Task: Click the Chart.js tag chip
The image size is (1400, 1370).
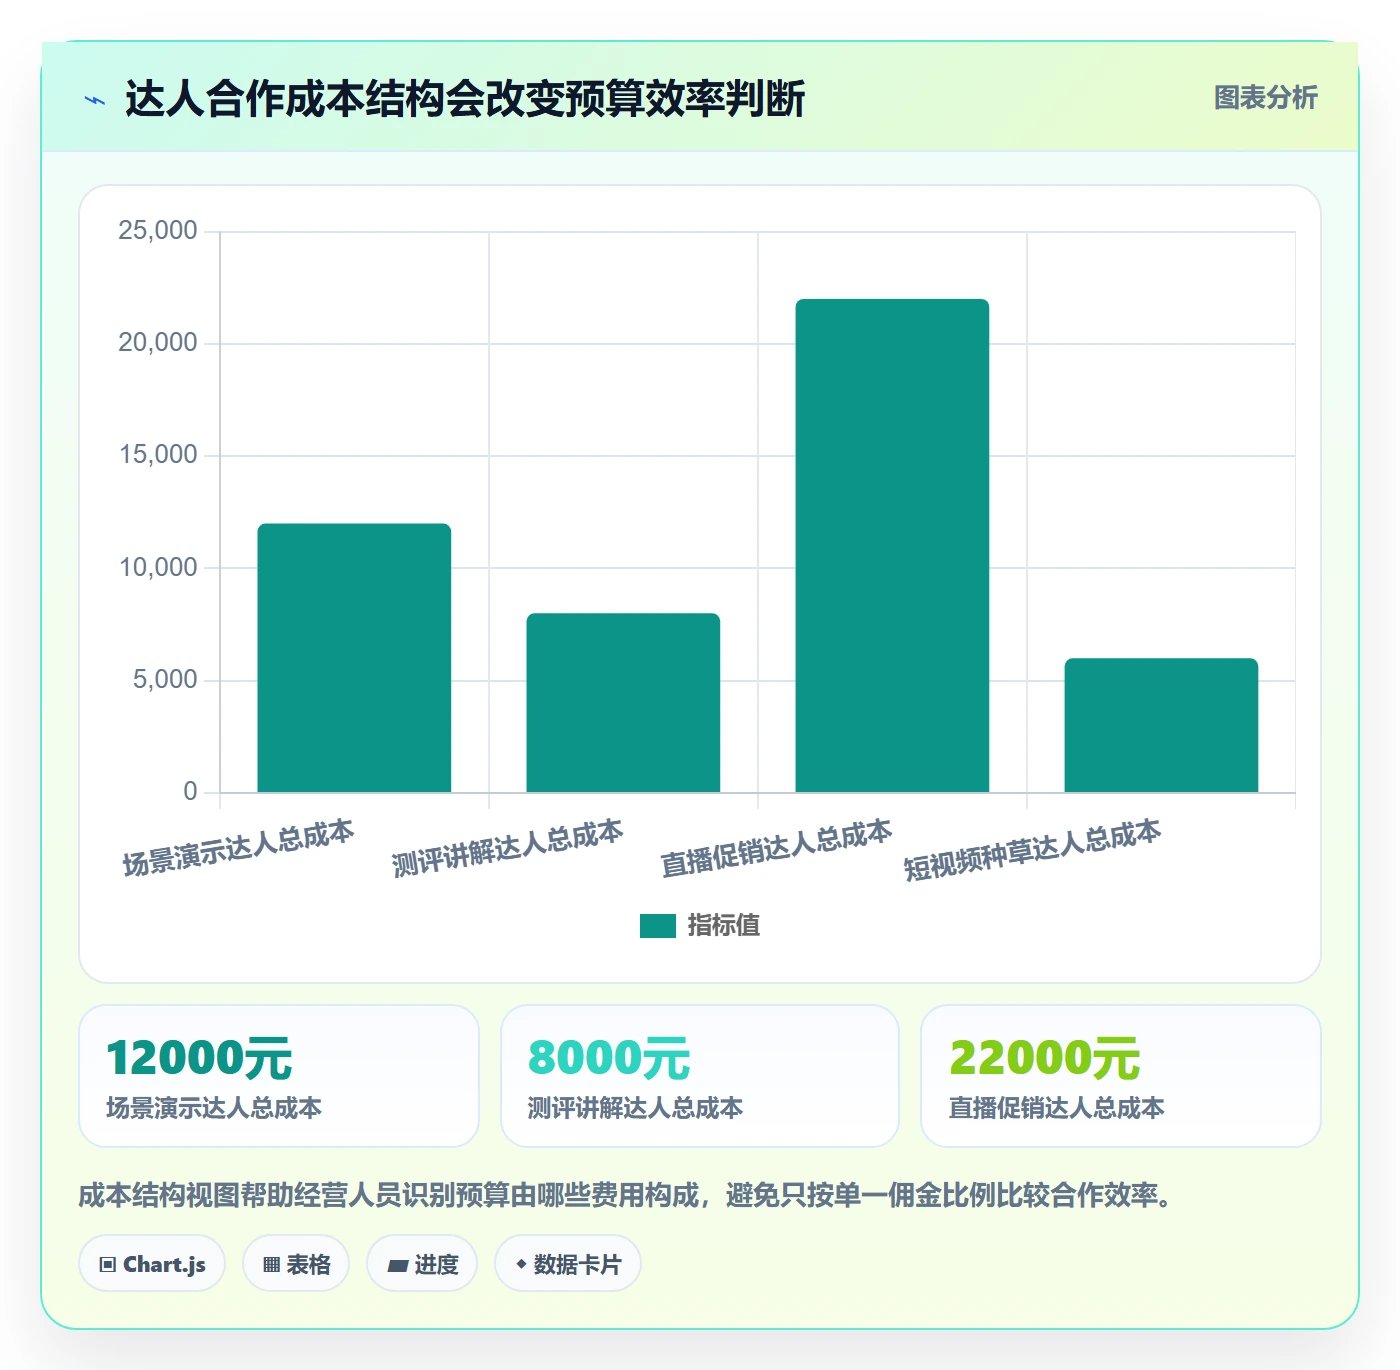Action: (152, 1264)
